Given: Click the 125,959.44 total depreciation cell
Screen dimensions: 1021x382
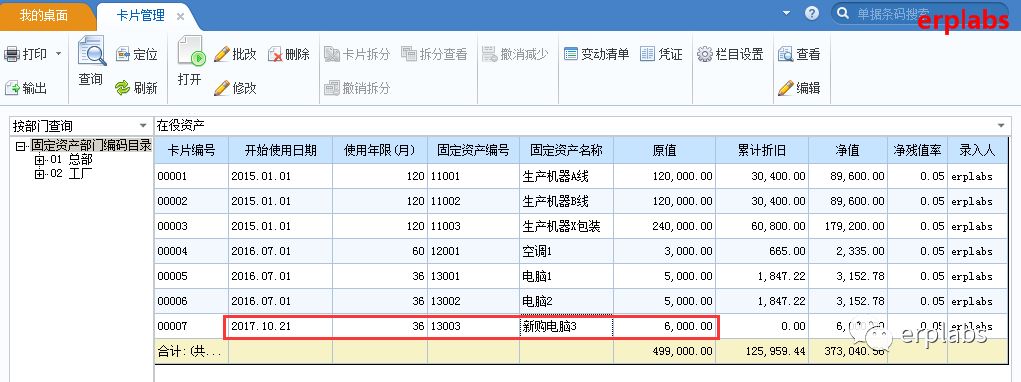Looking at the screenshot, I should tap(762, 351).
